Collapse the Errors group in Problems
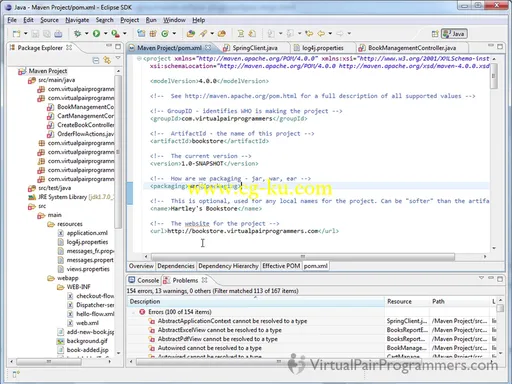The width and height of the screenshot is (512, 384). 134,312
